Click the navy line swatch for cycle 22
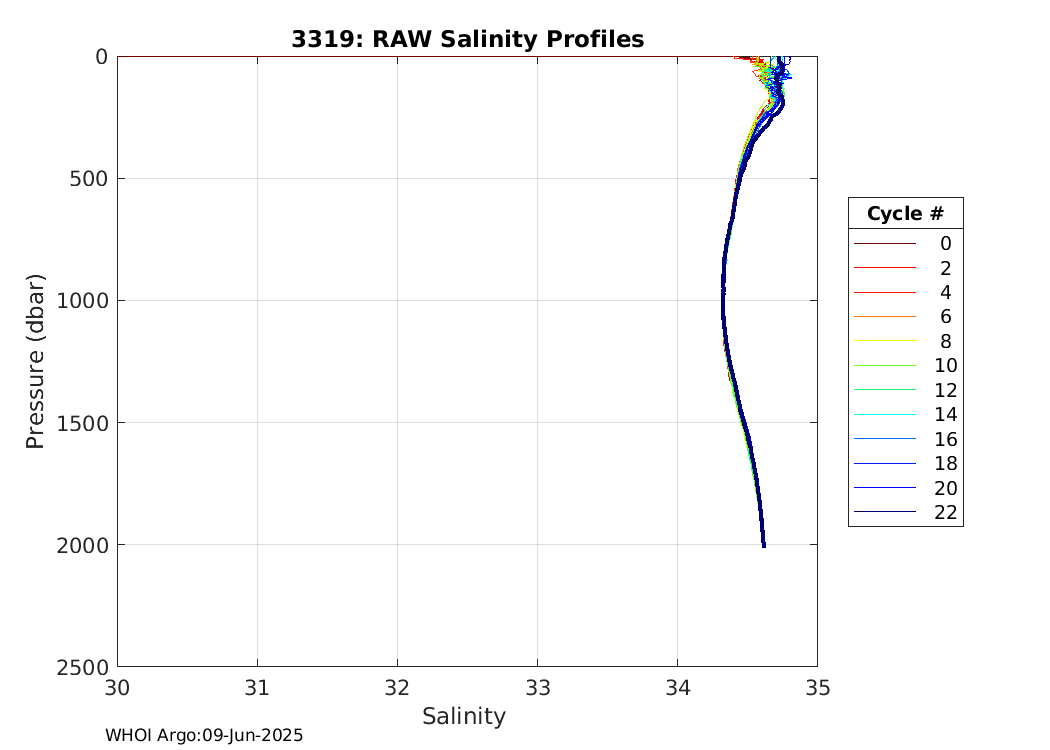Screen dimensions: 1050x750 click(x=885, y=512)
